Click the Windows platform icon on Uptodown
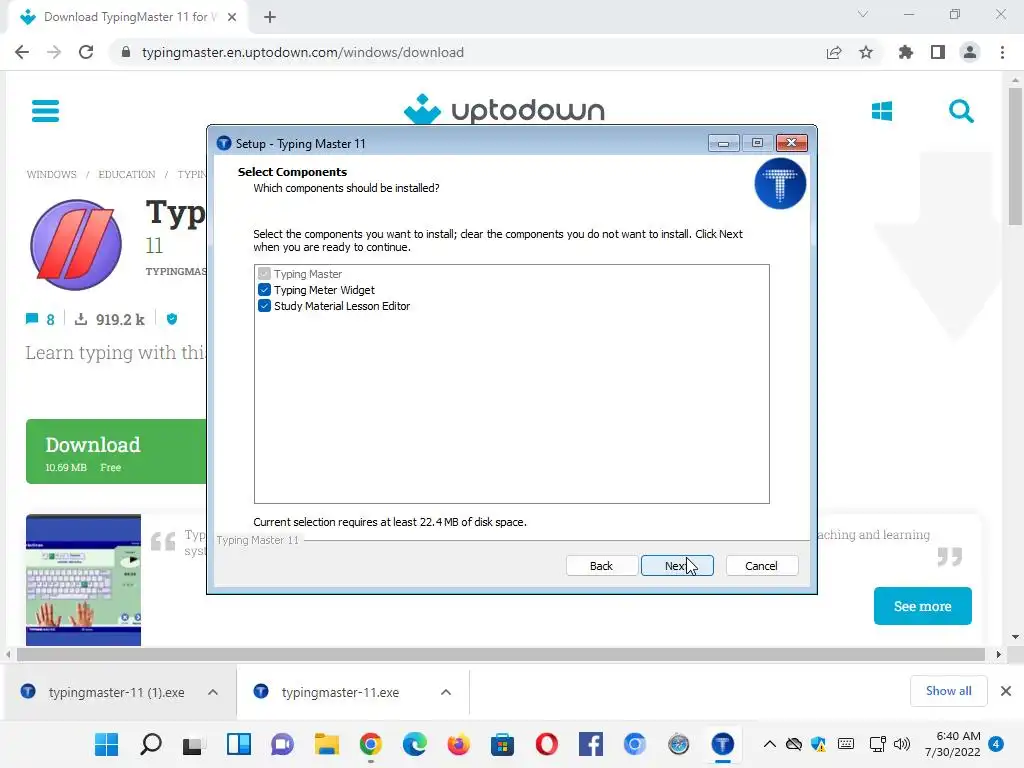Image resolution: width=1024 pixels, height=768 pixels. (x=882, y=111)
